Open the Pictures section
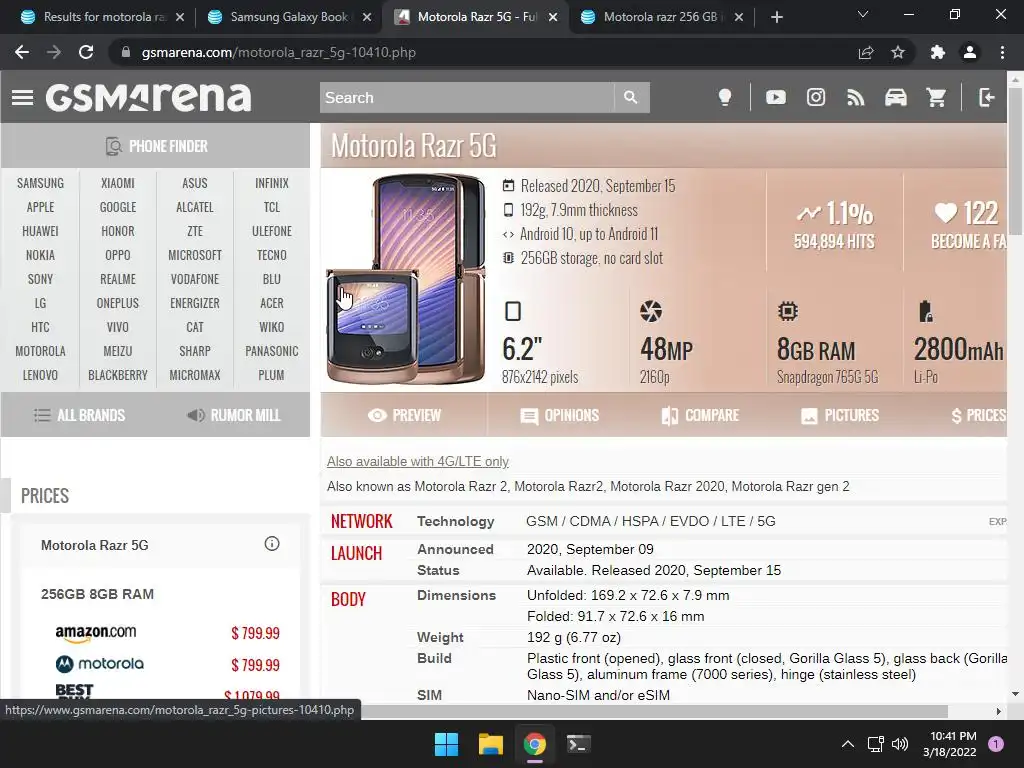The height and width of the screenshot is (768, 1024). point(840,415)
